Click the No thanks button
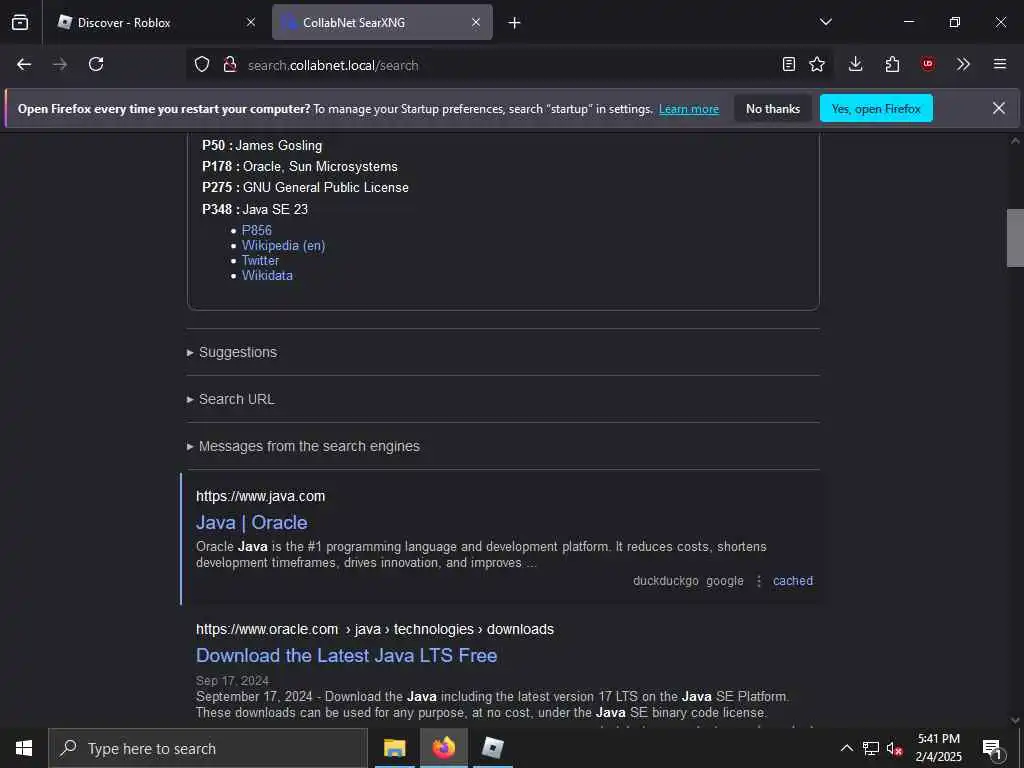The width and height of the screenshot is (1024, 768). pos(773,108)
